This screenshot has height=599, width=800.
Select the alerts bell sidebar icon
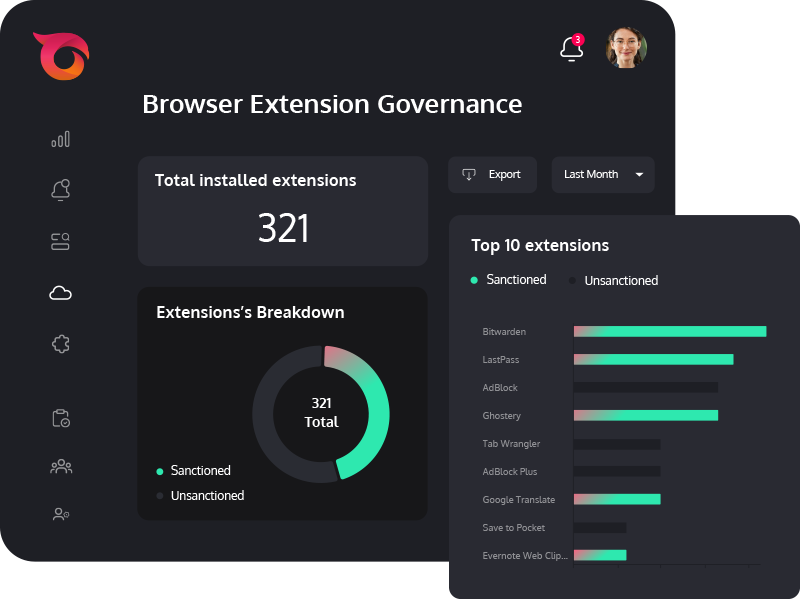[x=60, y=190]
